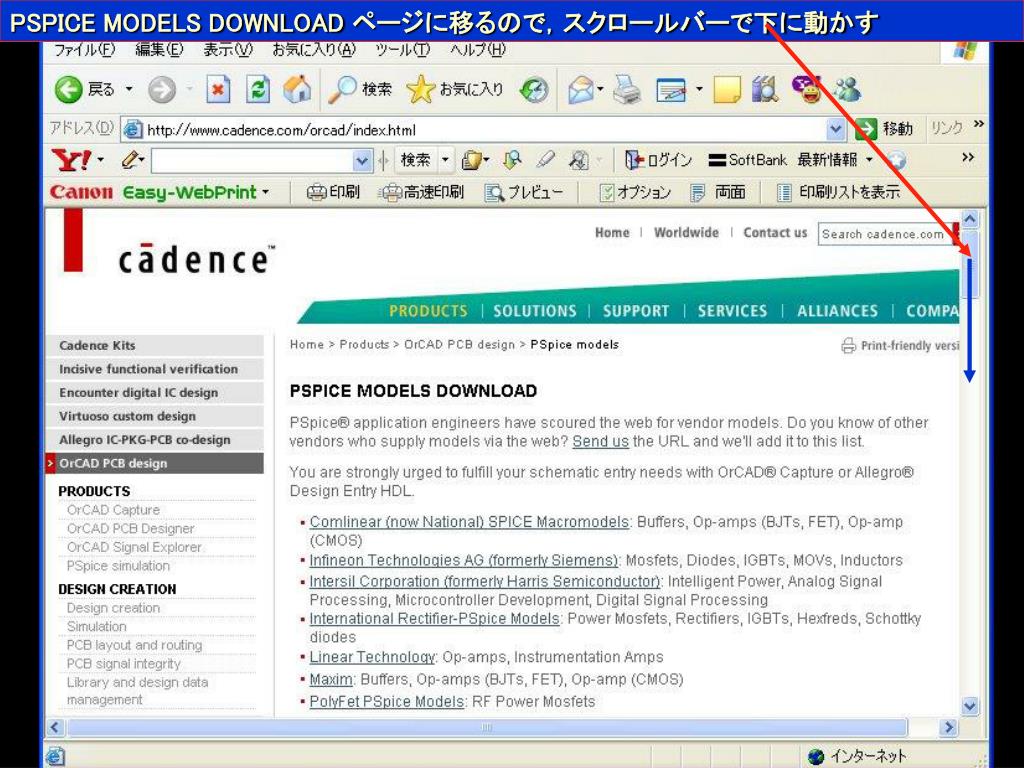Open the 戻る back history dropdown arrow
Image resolution: width=1024 pixels, height=768 pixels.
(129, 89)
